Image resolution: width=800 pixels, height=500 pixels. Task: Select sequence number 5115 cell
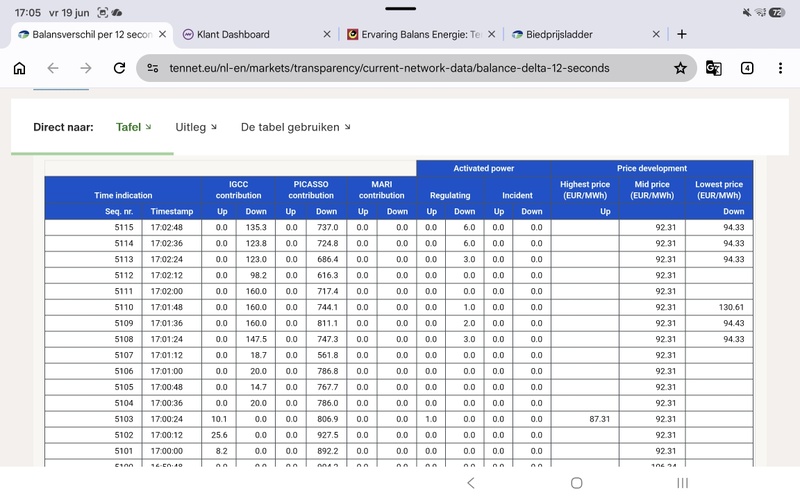click(93, 227)
